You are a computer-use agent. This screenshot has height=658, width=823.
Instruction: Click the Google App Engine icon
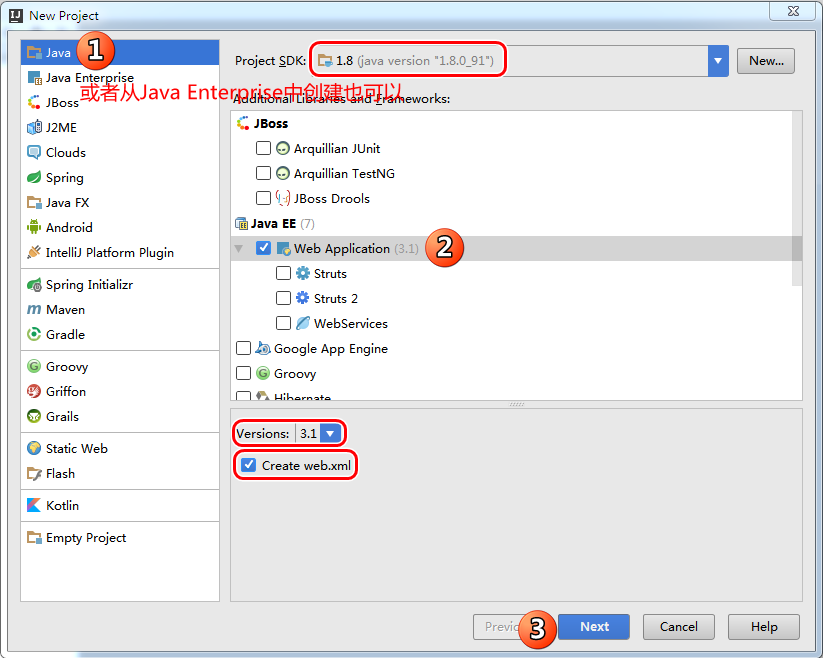tap(263, 348)
